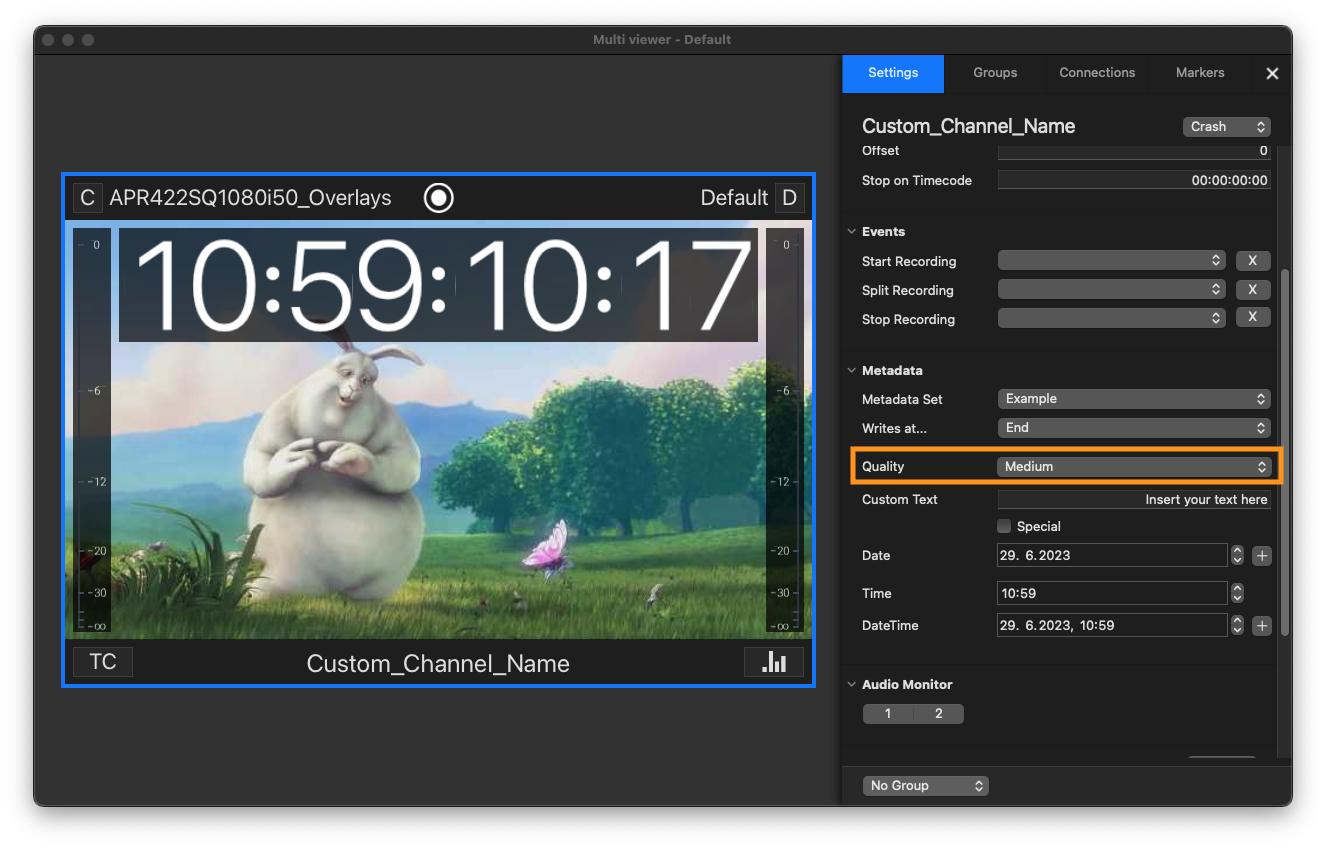Viewport: 1326px width, 848px height.
Task: Open the Stop Recording event dropdown
Action: [x=1112, y=318]
